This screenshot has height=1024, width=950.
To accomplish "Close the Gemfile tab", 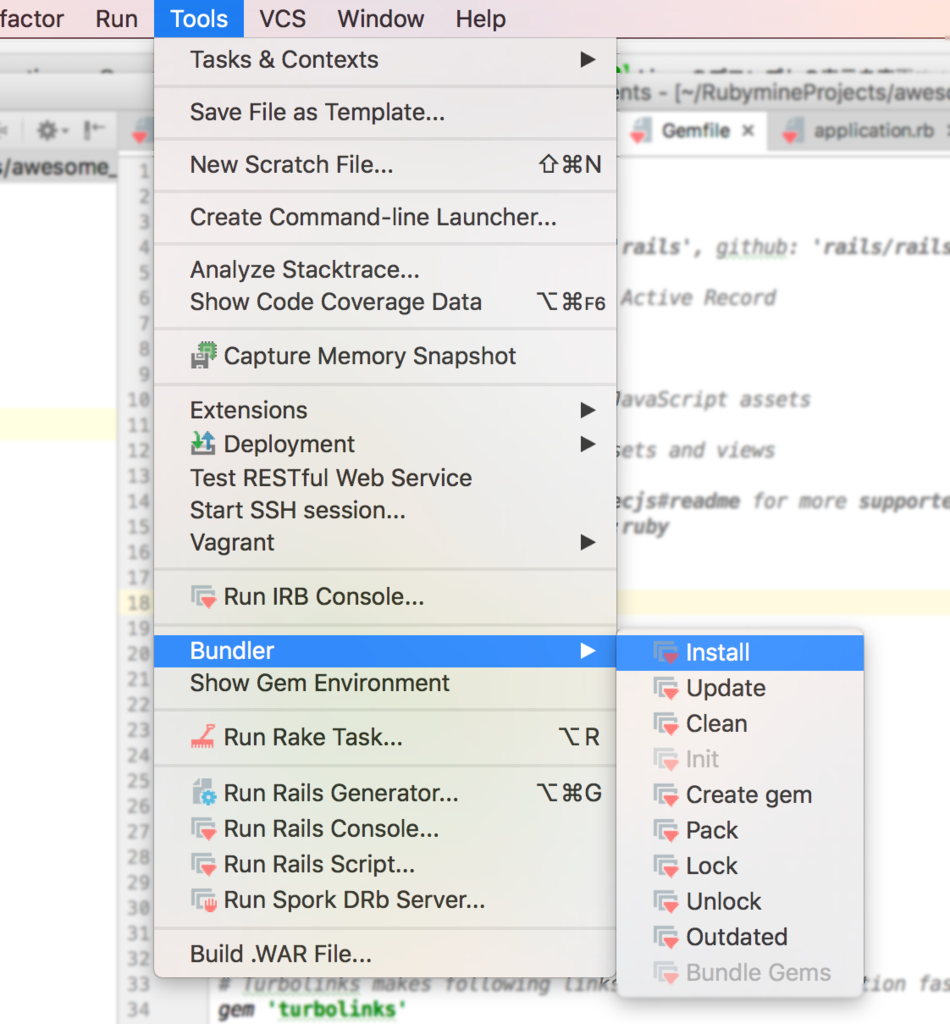I will pyautogui.click(x=748, y=130).
